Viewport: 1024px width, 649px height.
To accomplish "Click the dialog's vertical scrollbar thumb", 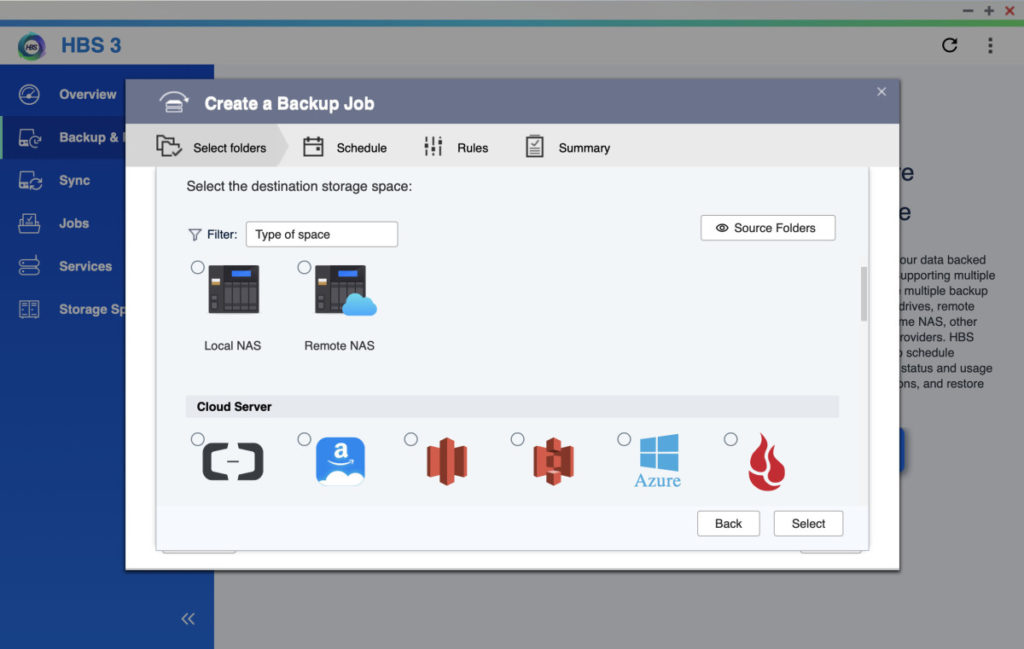I will (864, 294).
